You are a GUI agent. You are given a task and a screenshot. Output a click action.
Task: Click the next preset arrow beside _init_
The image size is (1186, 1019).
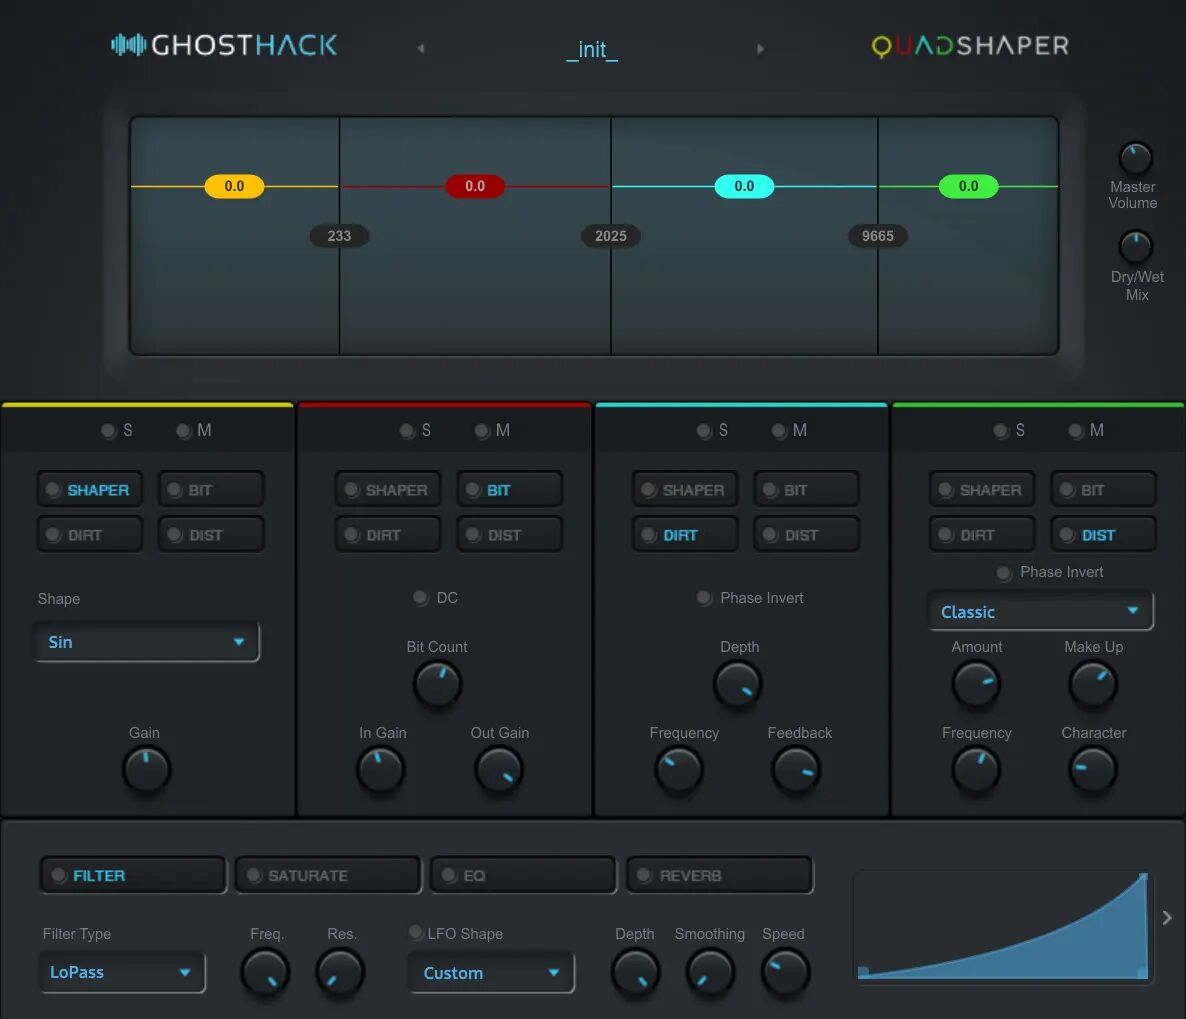[760, 47]
